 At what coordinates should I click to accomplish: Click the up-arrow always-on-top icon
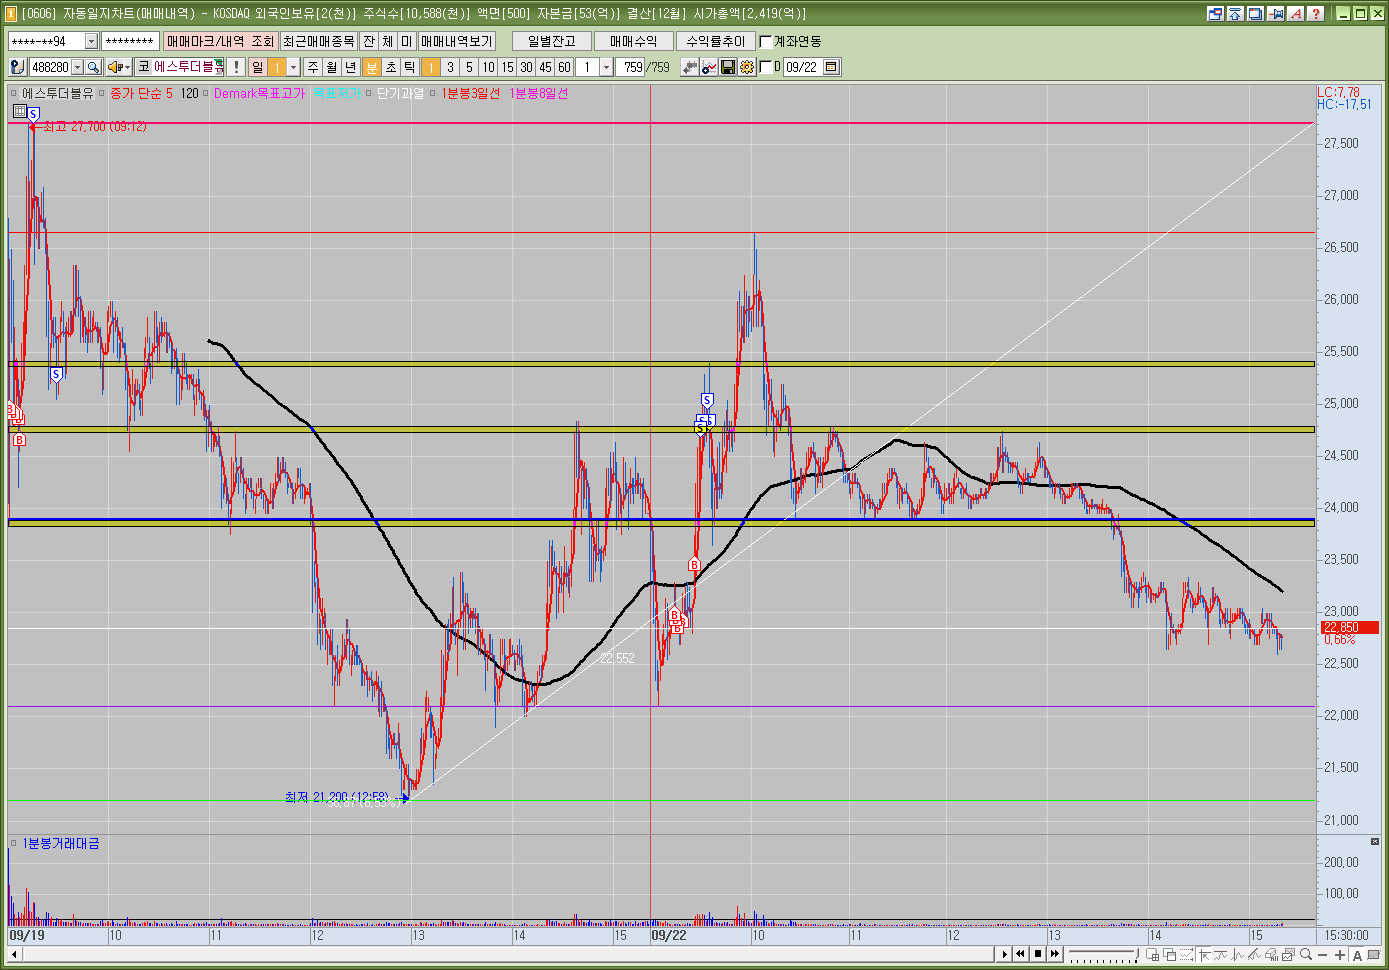click(1235, 13)
